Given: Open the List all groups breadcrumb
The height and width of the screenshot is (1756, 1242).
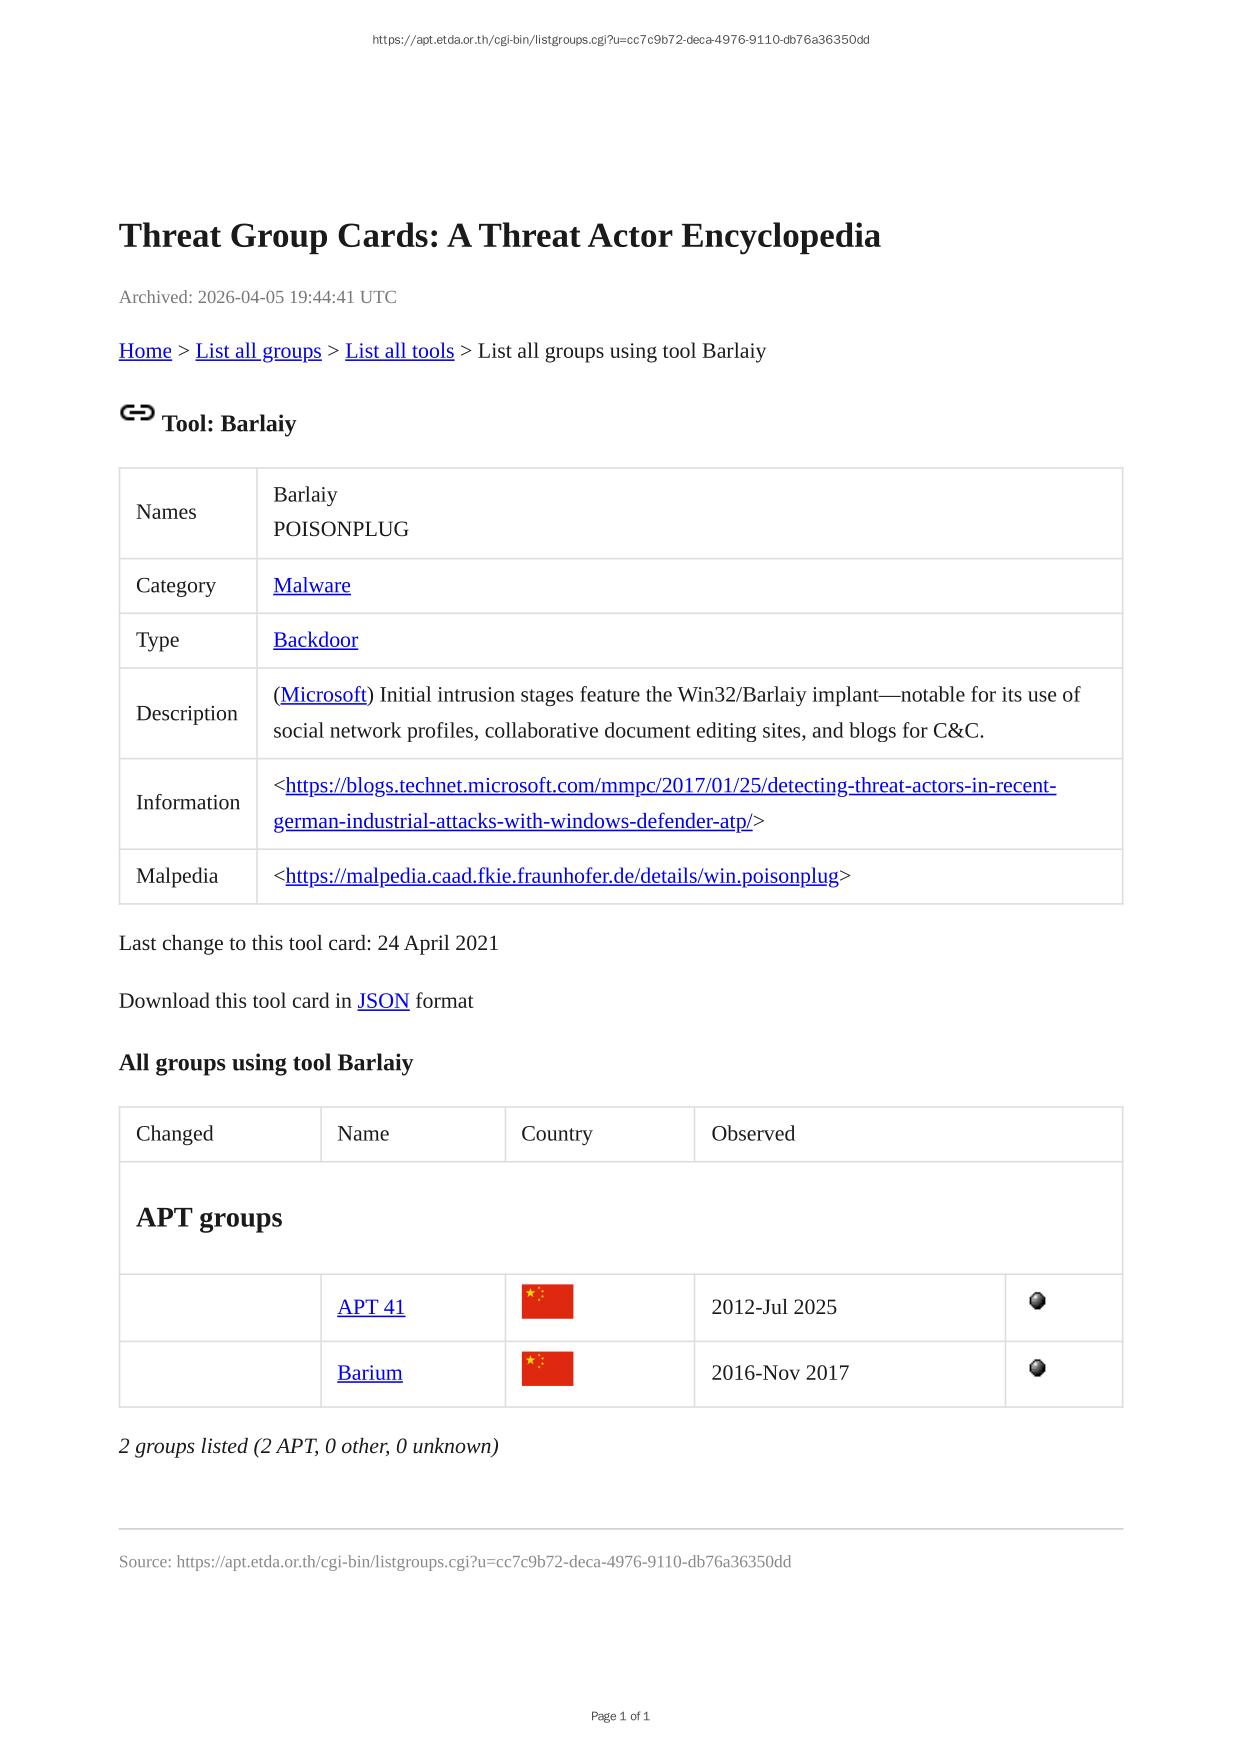Looking at the screenshot, I should tap(258, 351).
